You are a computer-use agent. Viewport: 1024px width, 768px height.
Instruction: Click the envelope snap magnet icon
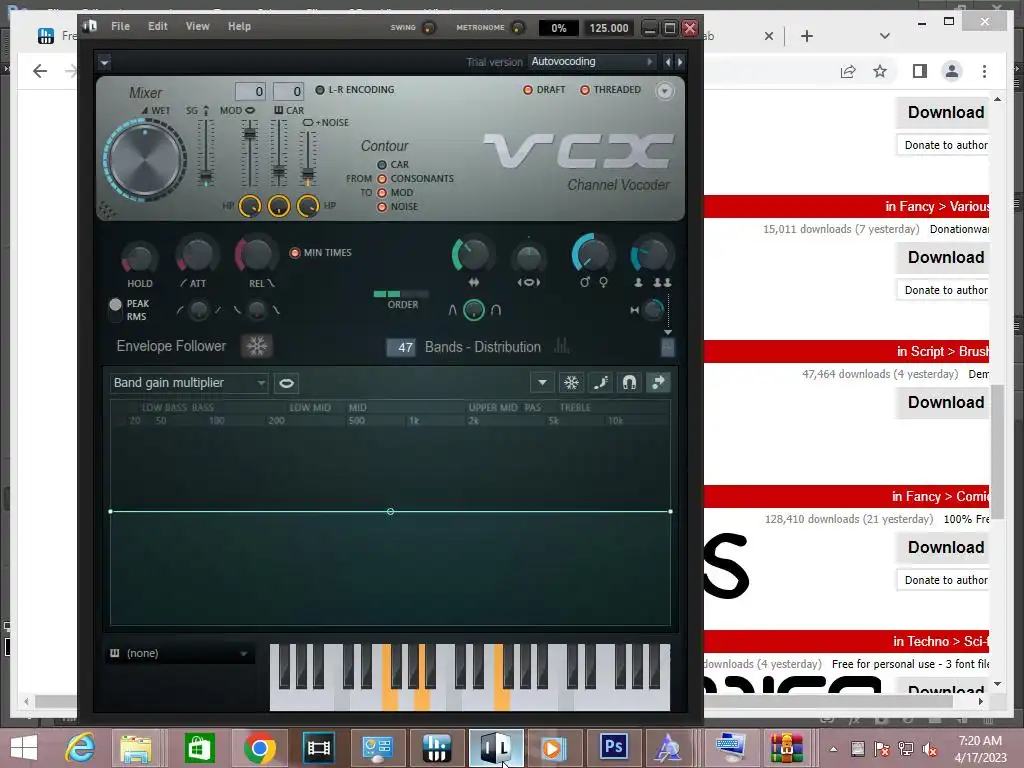coord(629,383)
